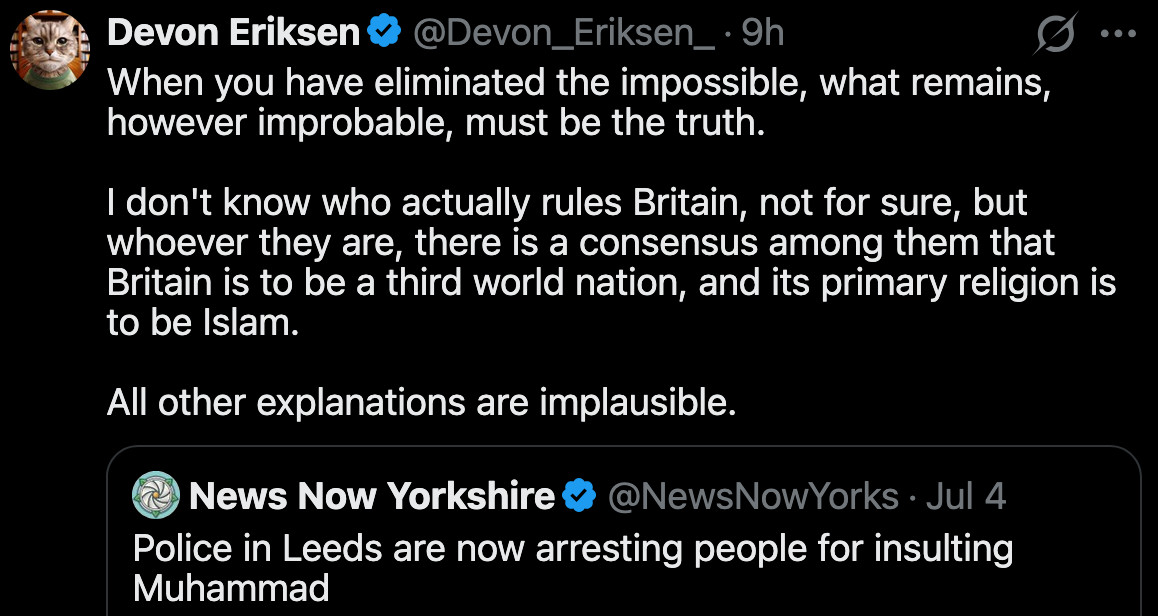Select the News Now Yorkshire display name
Screen dimensions: 1158x616
coord(371,496)
